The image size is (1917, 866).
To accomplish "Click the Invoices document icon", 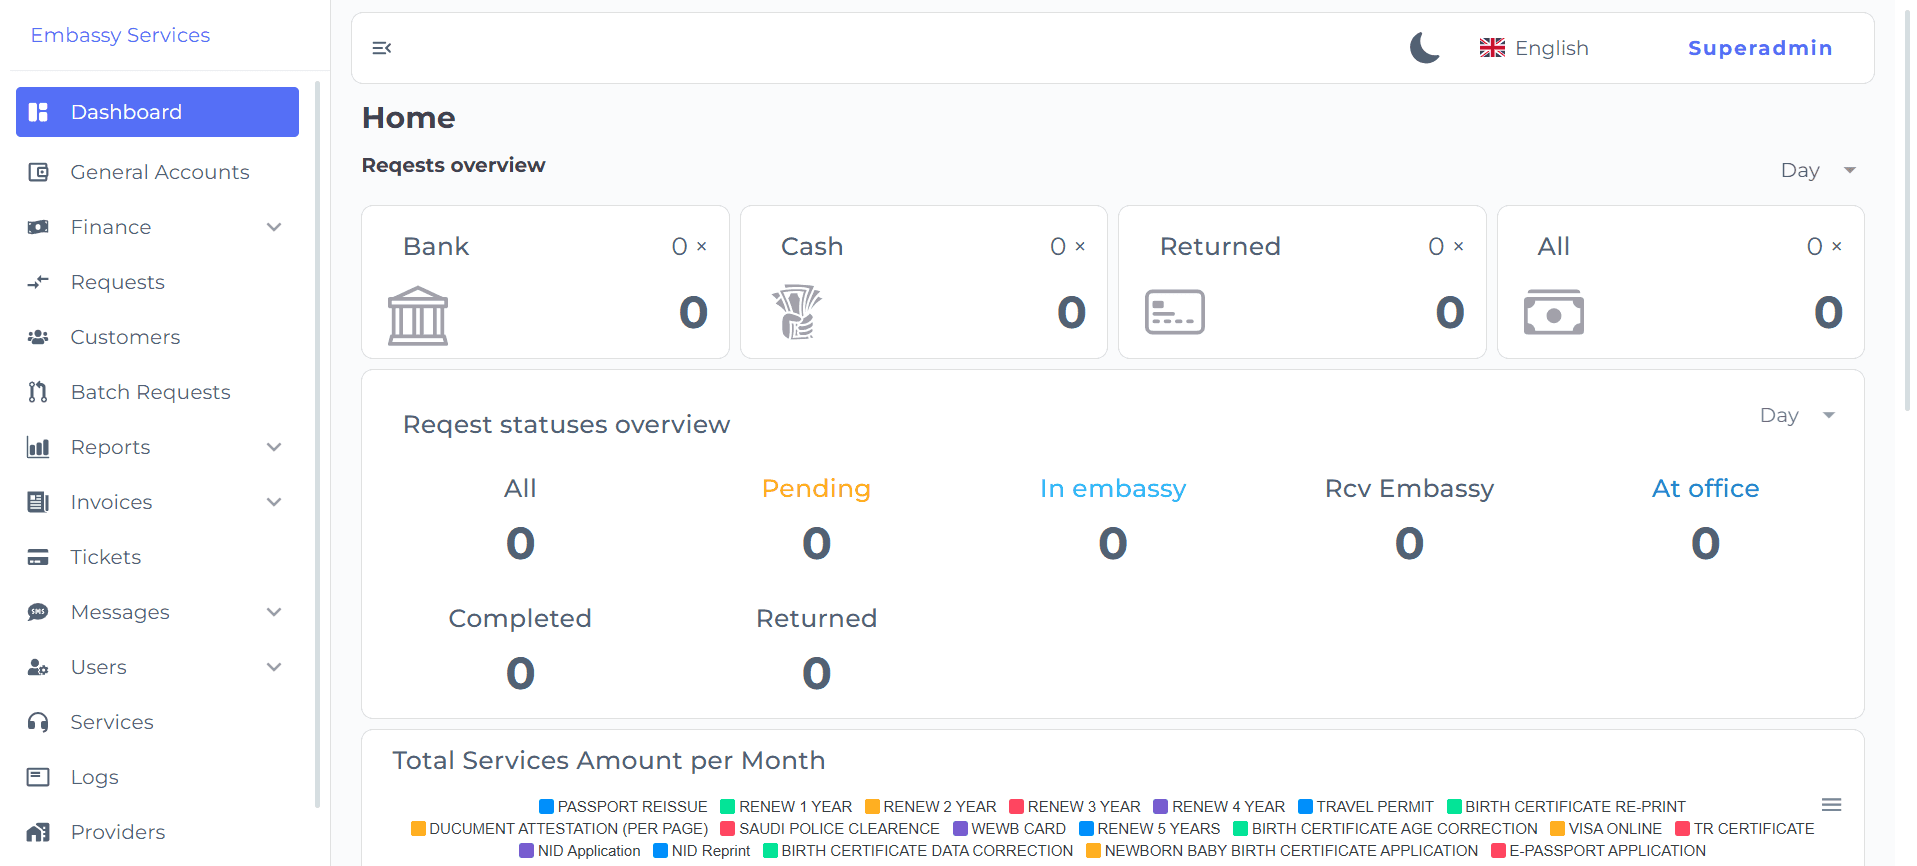I will (38, 502).
